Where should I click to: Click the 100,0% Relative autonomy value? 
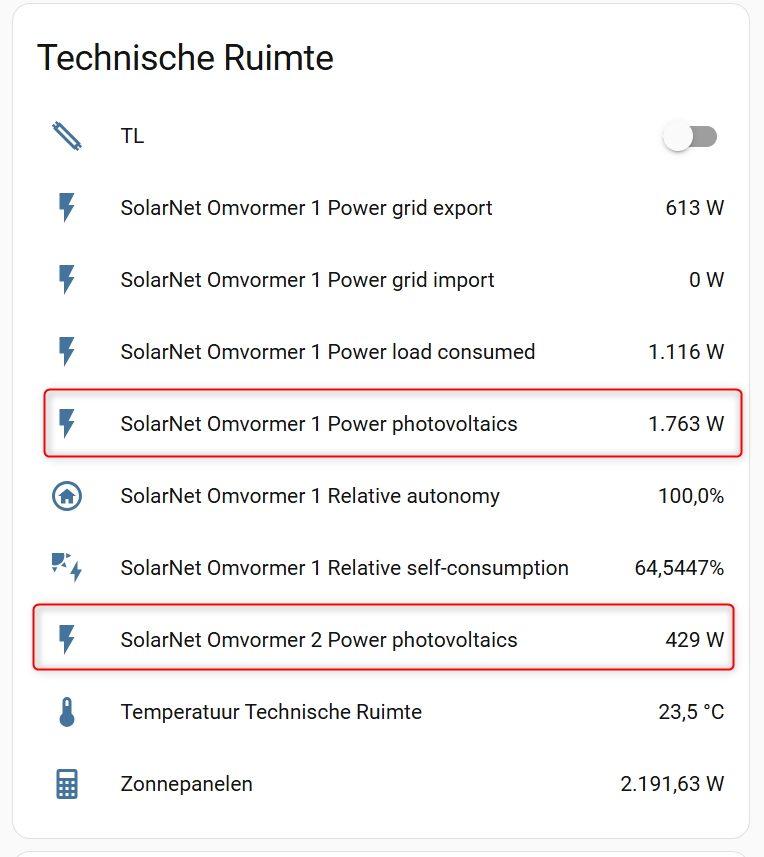coord(693,496)
